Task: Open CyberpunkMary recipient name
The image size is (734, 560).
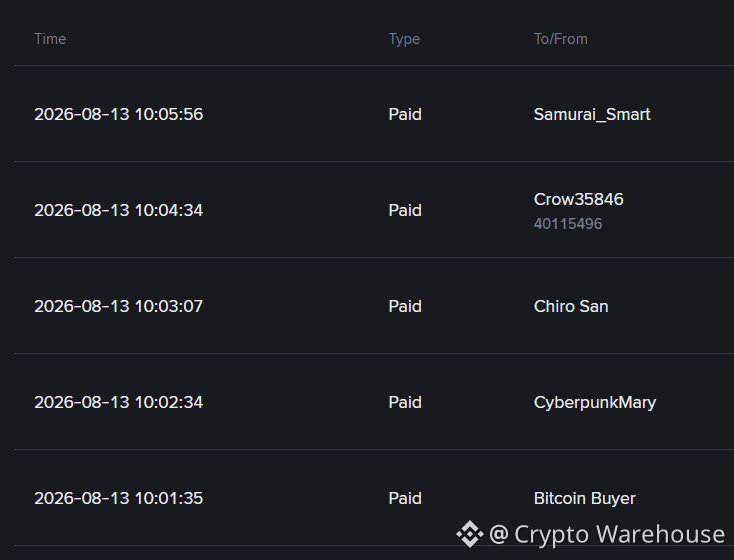Action: click(x=595, y=403)
